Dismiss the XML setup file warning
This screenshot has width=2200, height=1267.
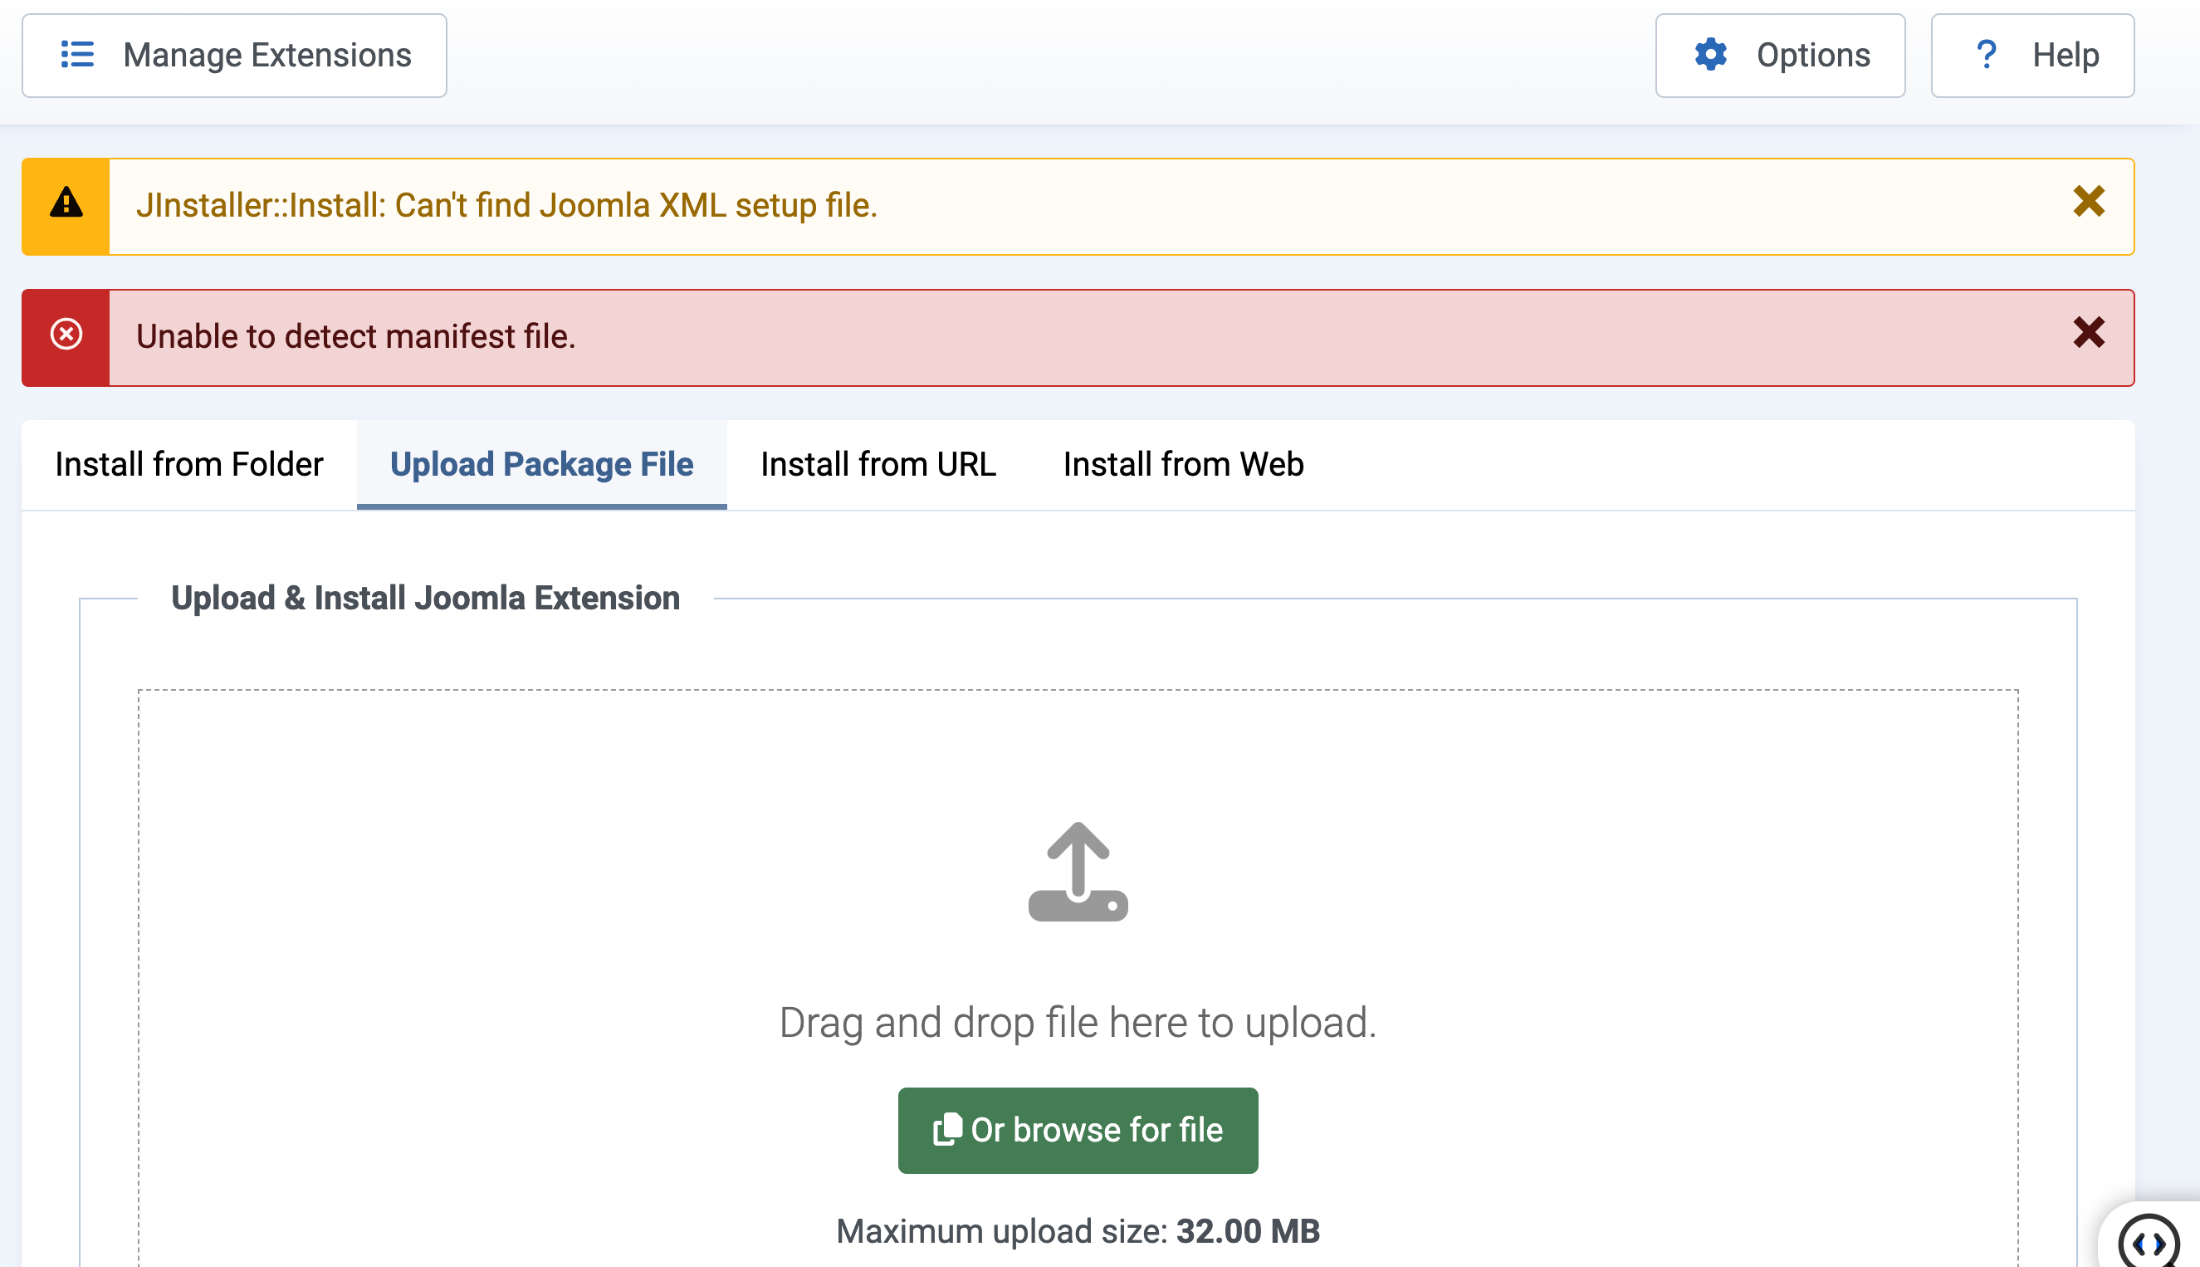pyautogui.click(x=2089, y=203)
